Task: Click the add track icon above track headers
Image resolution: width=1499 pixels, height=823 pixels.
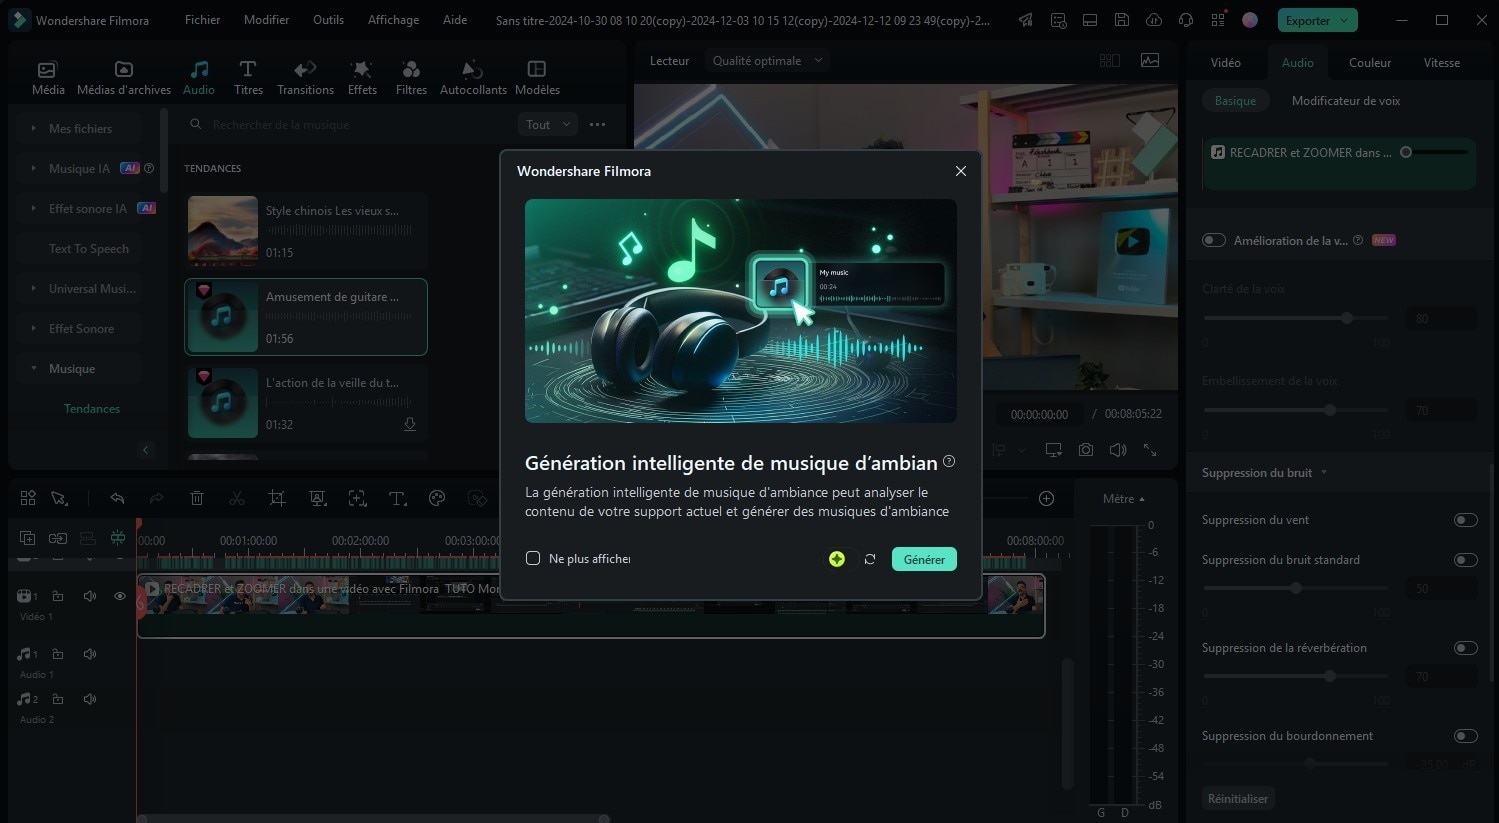Action: pos(28,538)
